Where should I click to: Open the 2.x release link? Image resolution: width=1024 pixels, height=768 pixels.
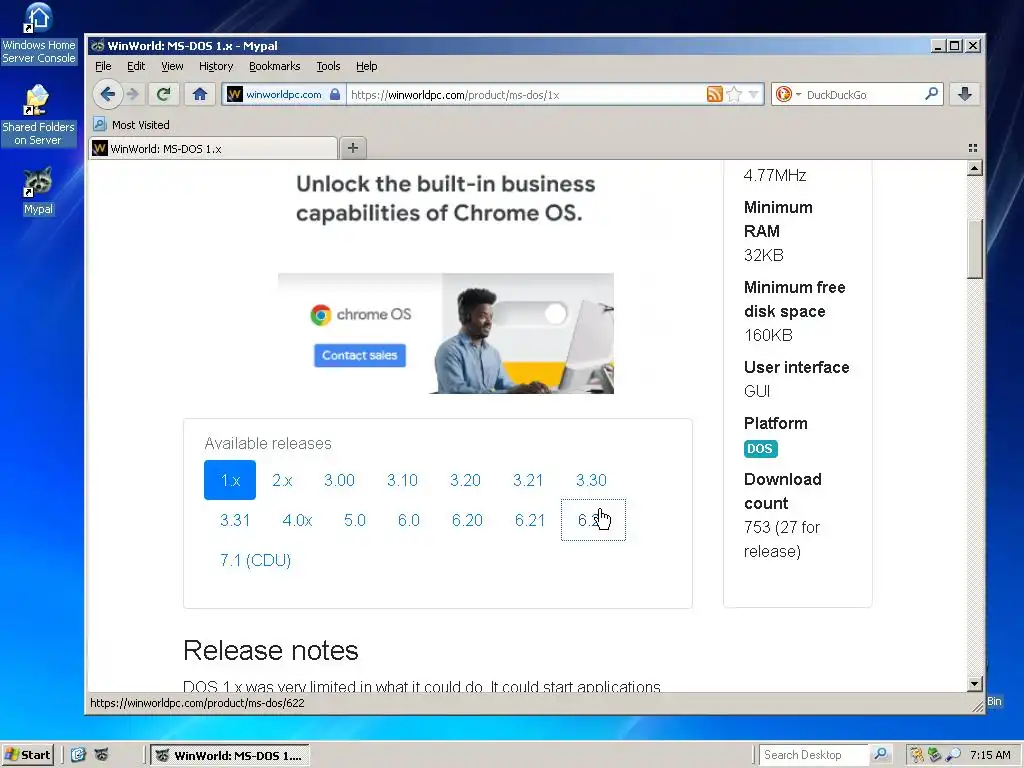point(282,480)
